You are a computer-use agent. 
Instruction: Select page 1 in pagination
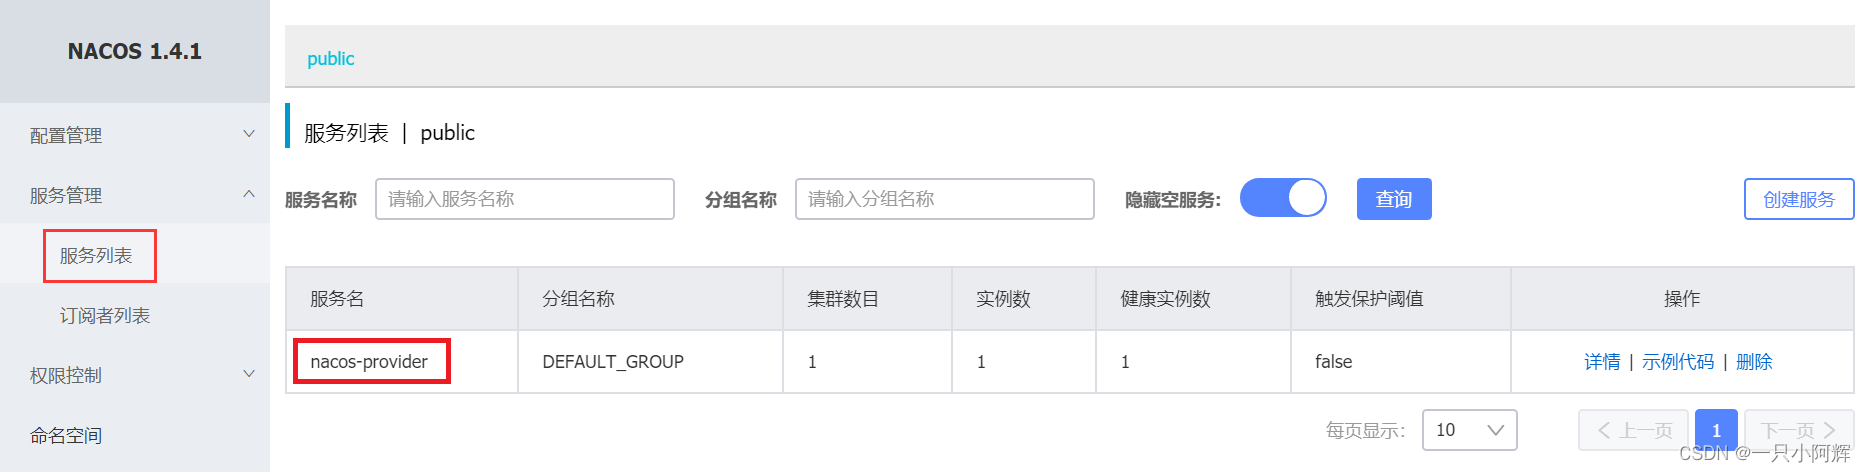(1716, 430)
